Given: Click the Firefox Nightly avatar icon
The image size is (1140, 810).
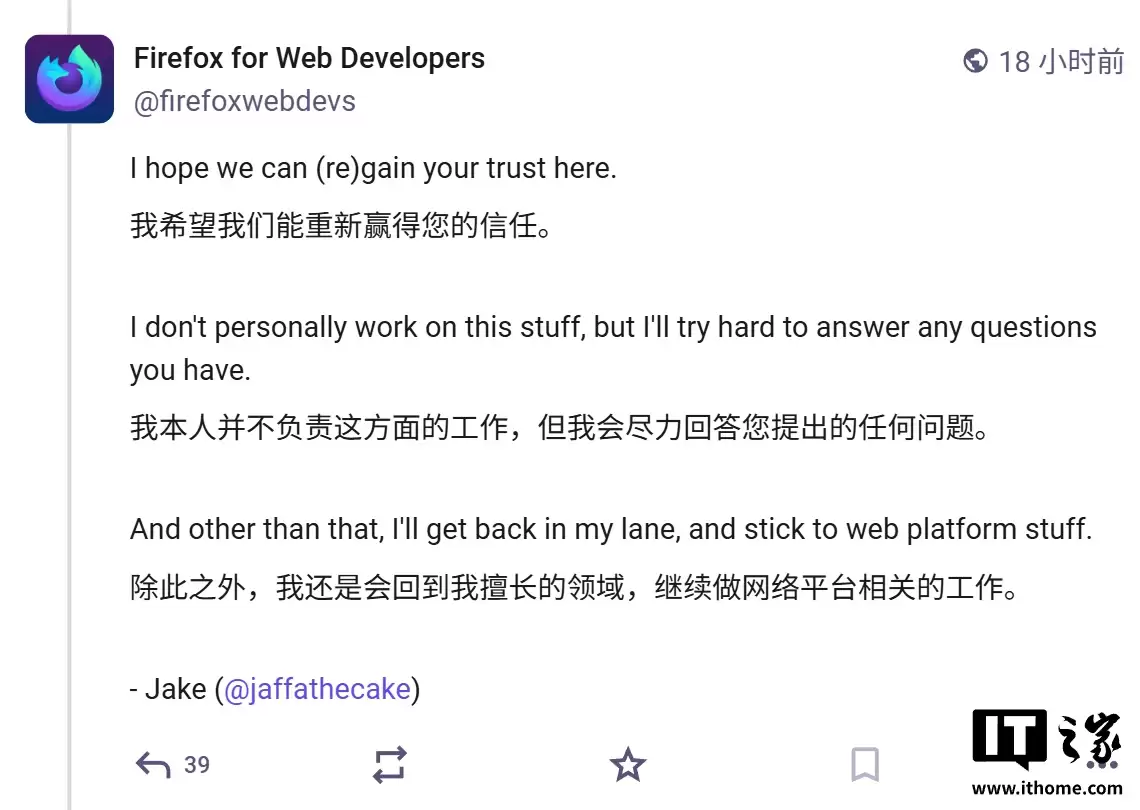Looking at the screenshot, I should pyautogui.click(x=69, y=76).
